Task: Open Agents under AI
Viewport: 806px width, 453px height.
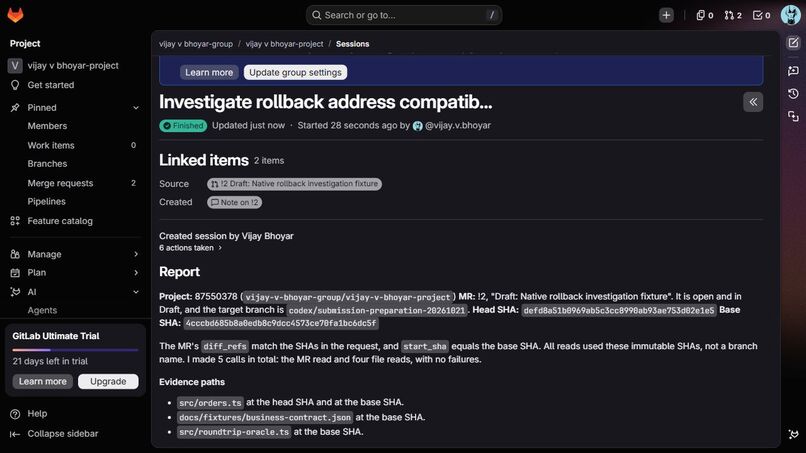Action: click(x=42, y=310)
